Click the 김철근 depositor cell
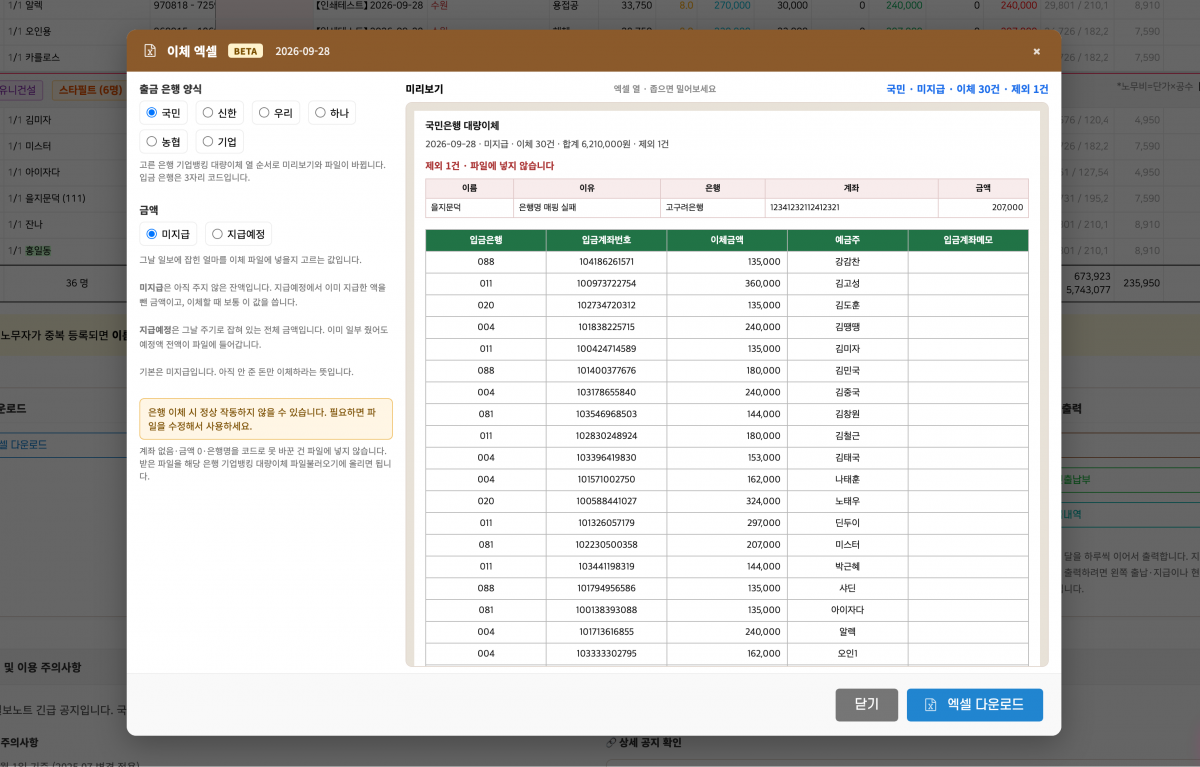The image size is (1200, 767). point(847,436)
